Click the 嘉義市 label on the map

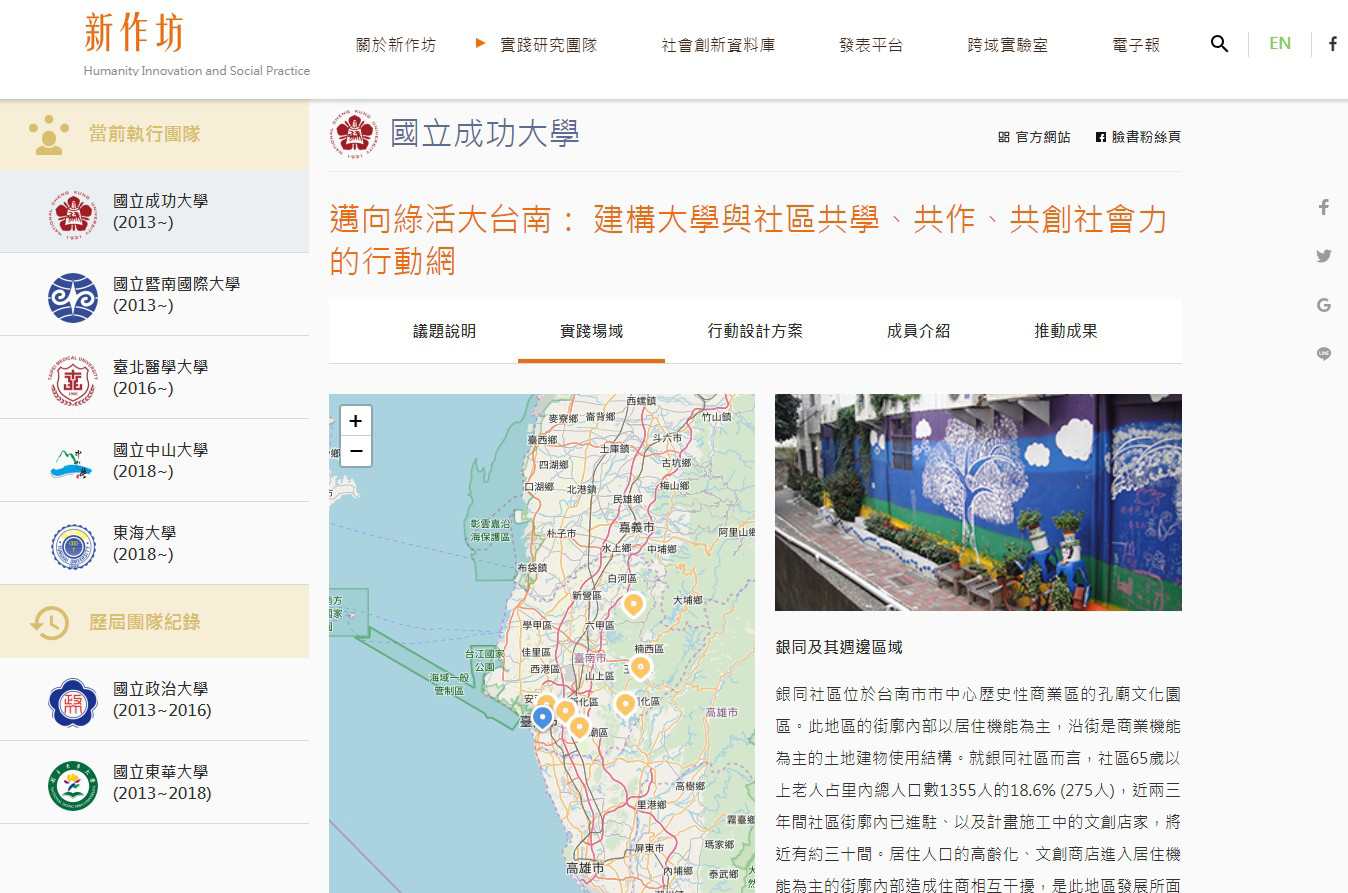click(x=637, y=527)
